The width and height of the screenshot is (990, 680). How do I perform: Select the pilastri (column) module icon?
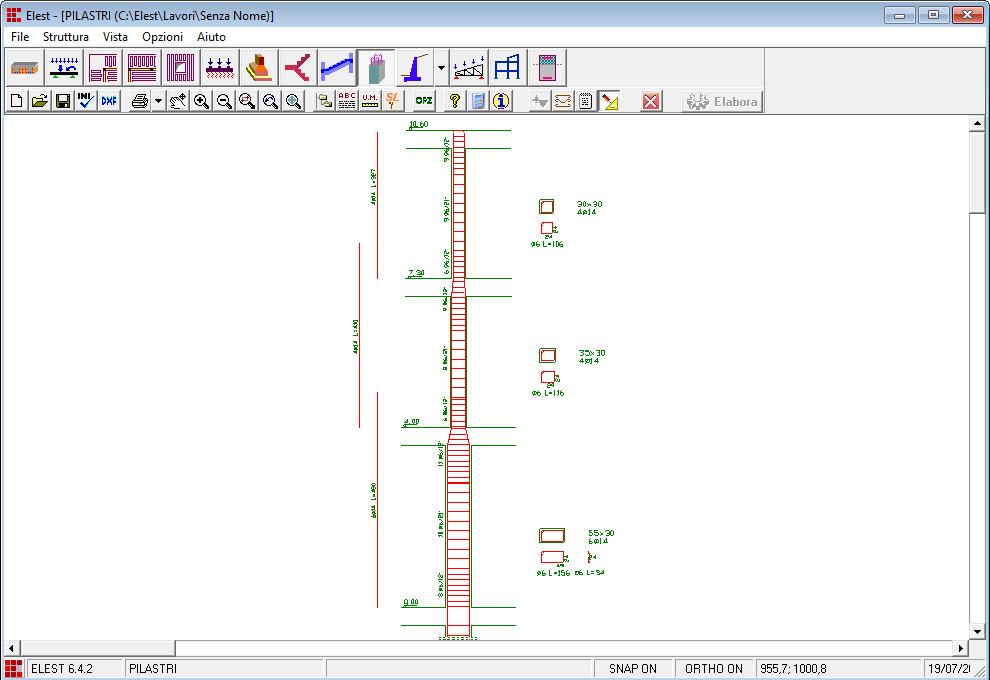[x=376, y=68]
